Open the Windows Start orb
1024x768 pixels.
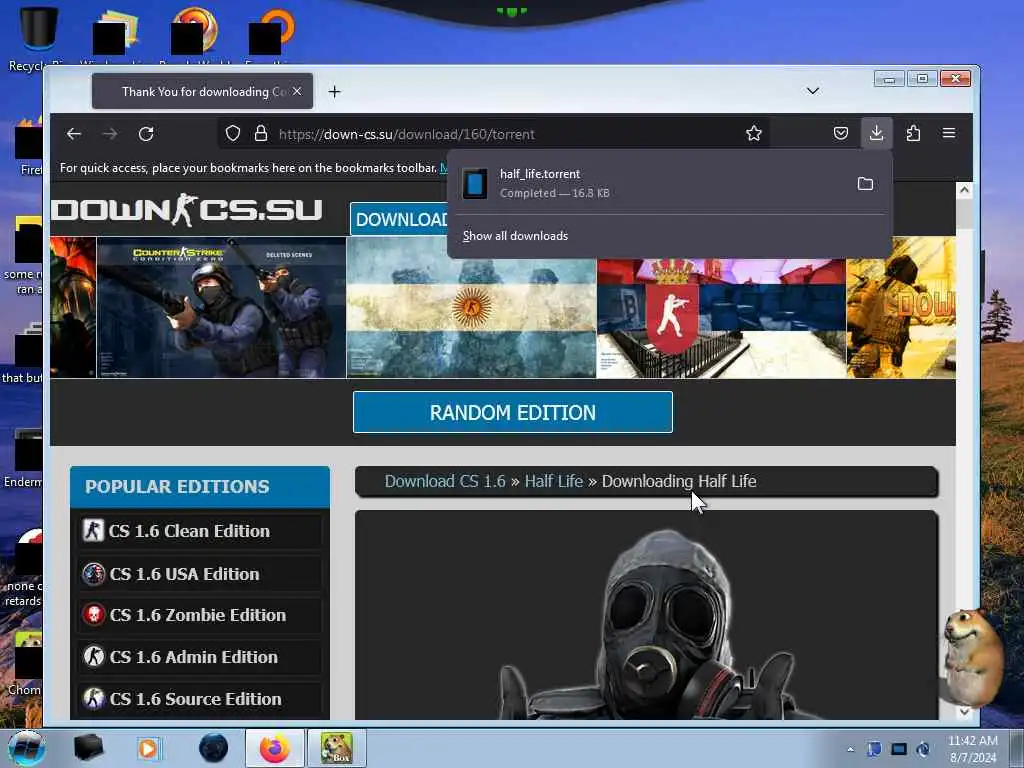tap(27, 749)
